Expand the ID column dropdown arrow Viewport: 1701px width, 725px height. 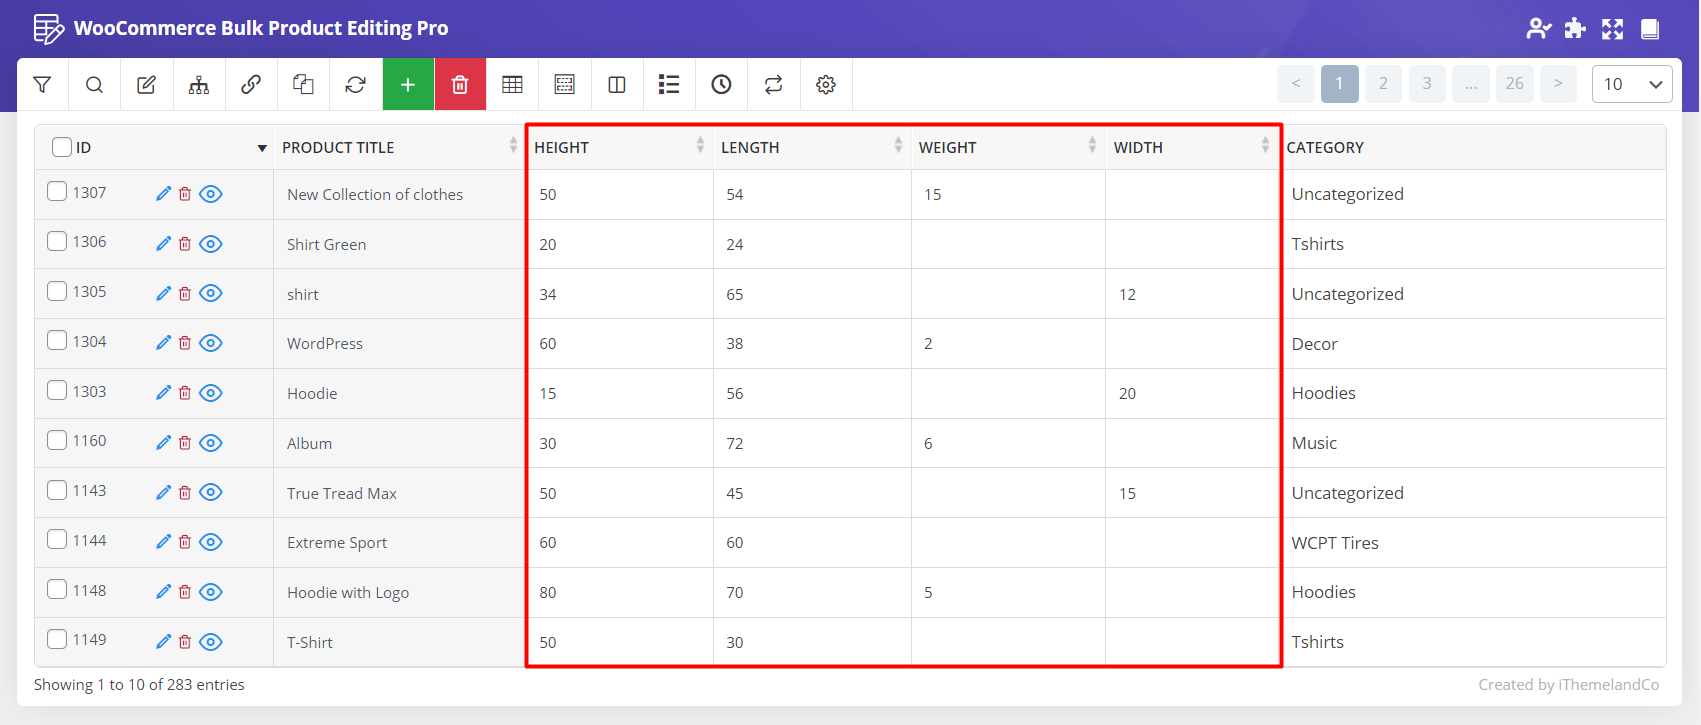[x=262, y=148]
